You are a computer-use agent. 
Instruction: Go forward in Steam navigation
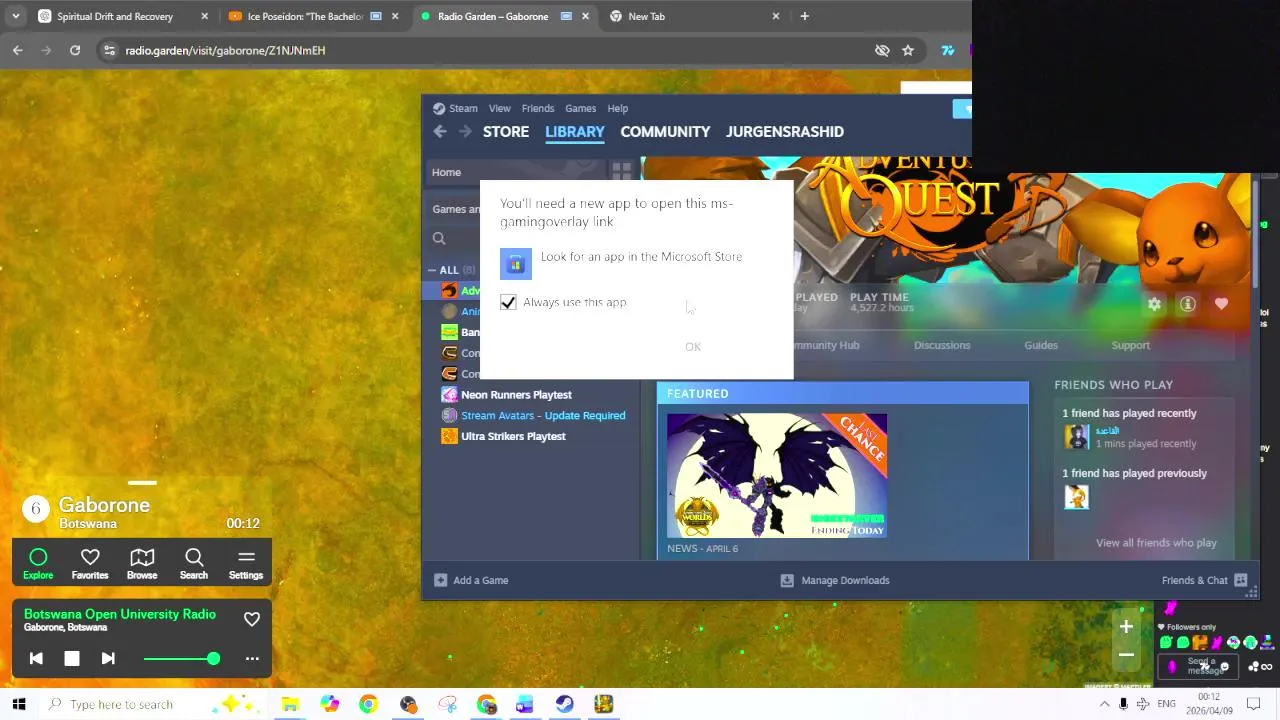pyautogui.click(x=465, y=132)
